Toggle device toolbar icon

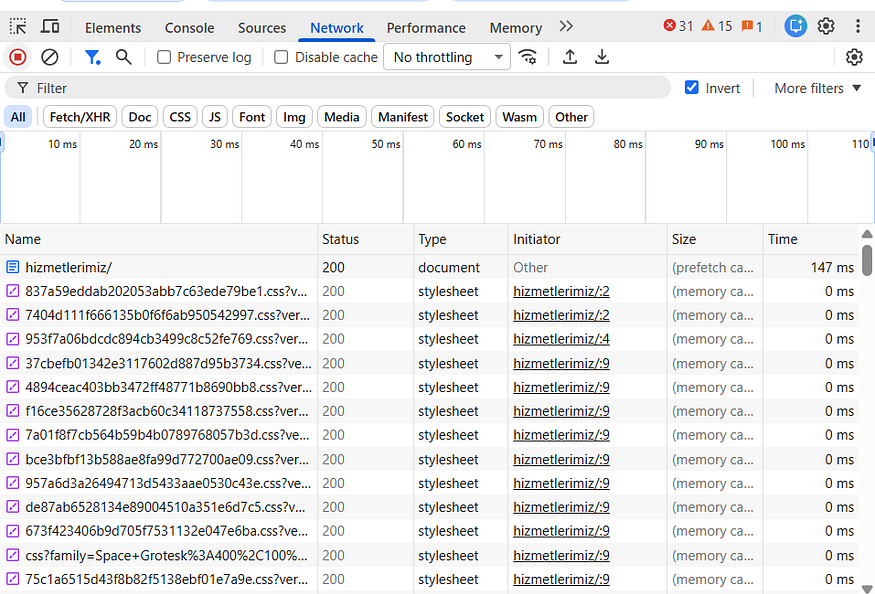click(x=50, y=26)
